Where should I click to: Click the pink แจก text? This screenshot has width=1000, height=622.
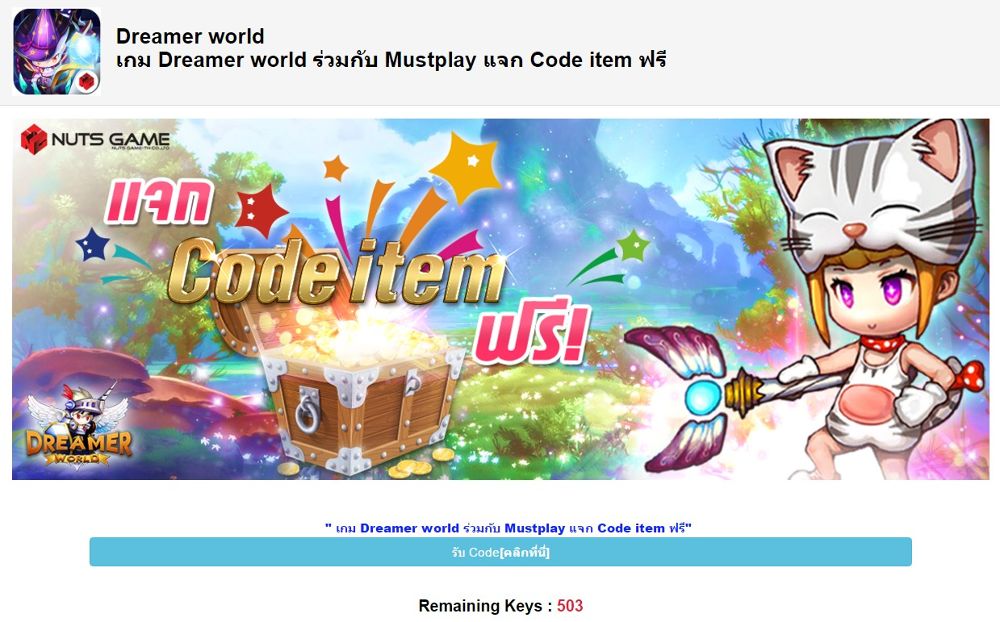[x=159, y=202]
